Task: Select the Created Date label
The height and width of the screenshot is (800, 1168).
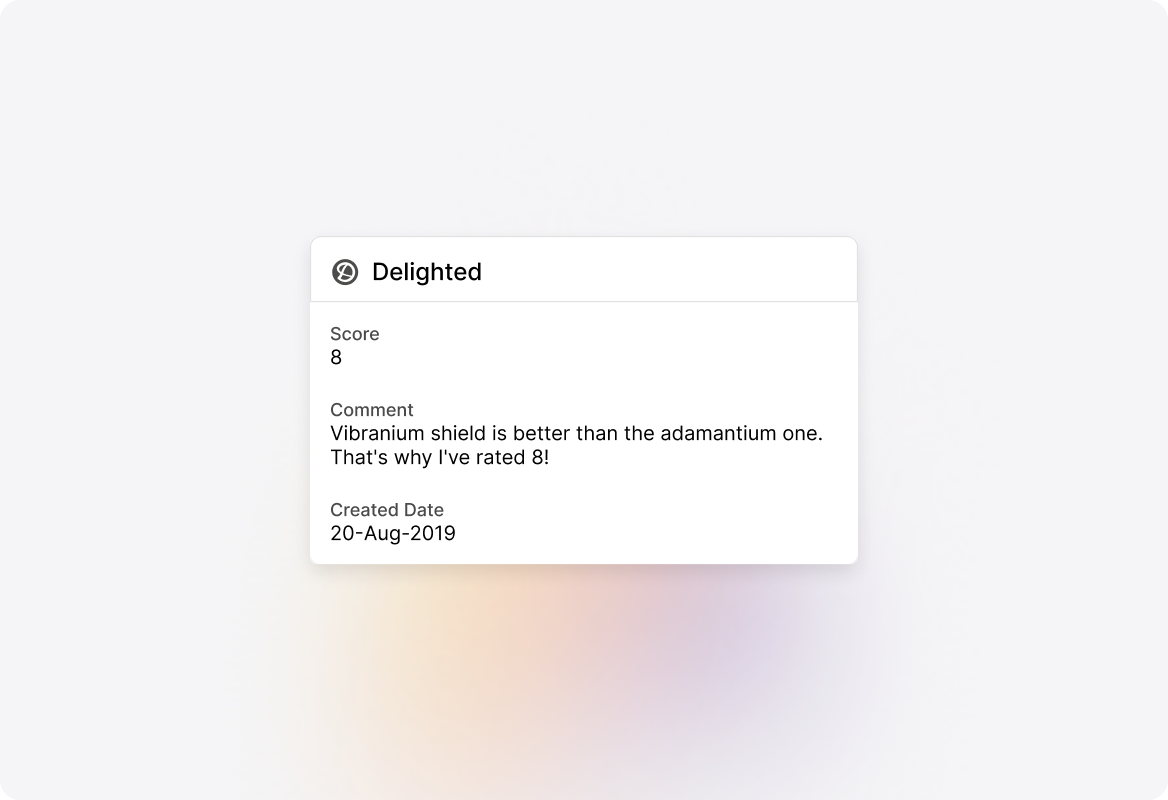Action: [387, 510]
